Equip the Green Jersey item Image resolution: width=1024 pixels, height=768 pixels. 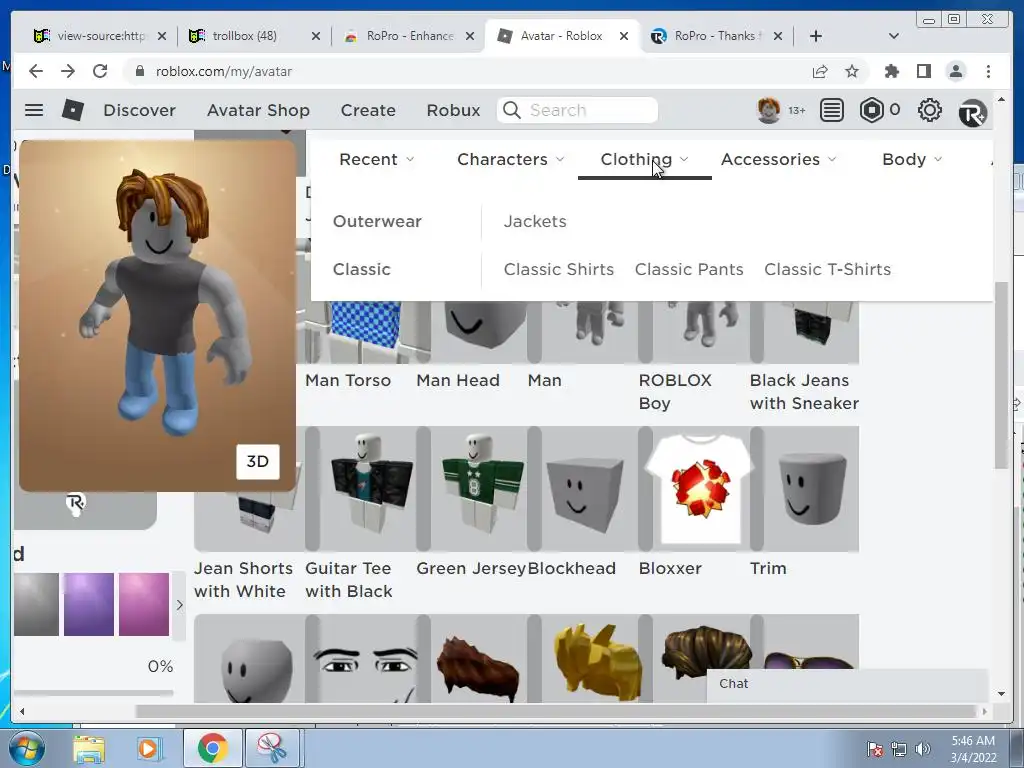479,490
